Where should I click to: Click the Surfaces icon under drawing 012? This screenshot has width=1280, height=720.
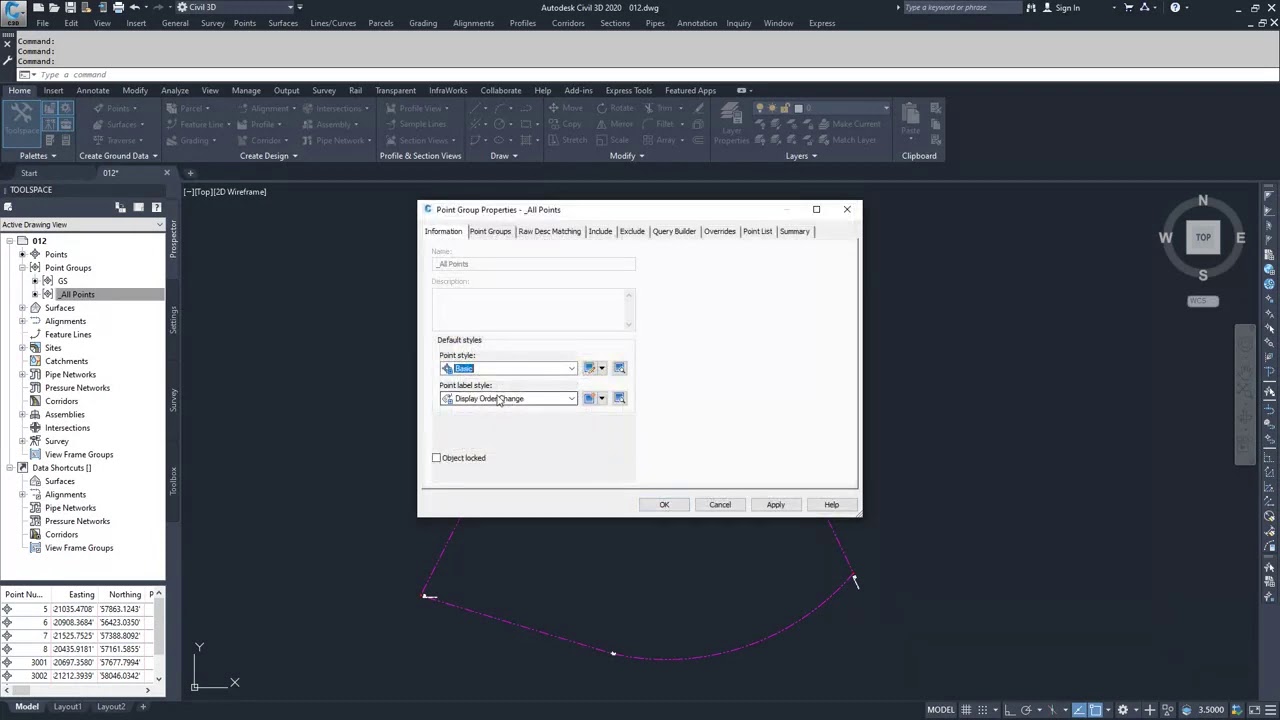coord(35,308)
